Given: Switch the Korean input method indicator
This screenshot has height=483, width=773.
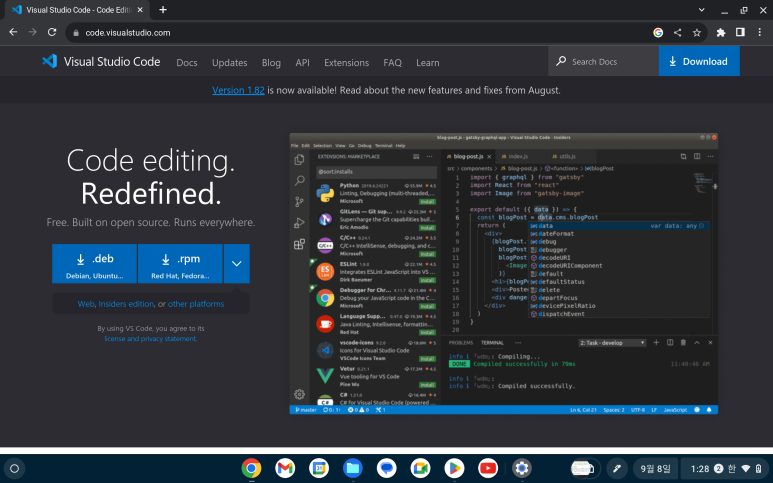Looking at the screenshot, I should point(732,468).
